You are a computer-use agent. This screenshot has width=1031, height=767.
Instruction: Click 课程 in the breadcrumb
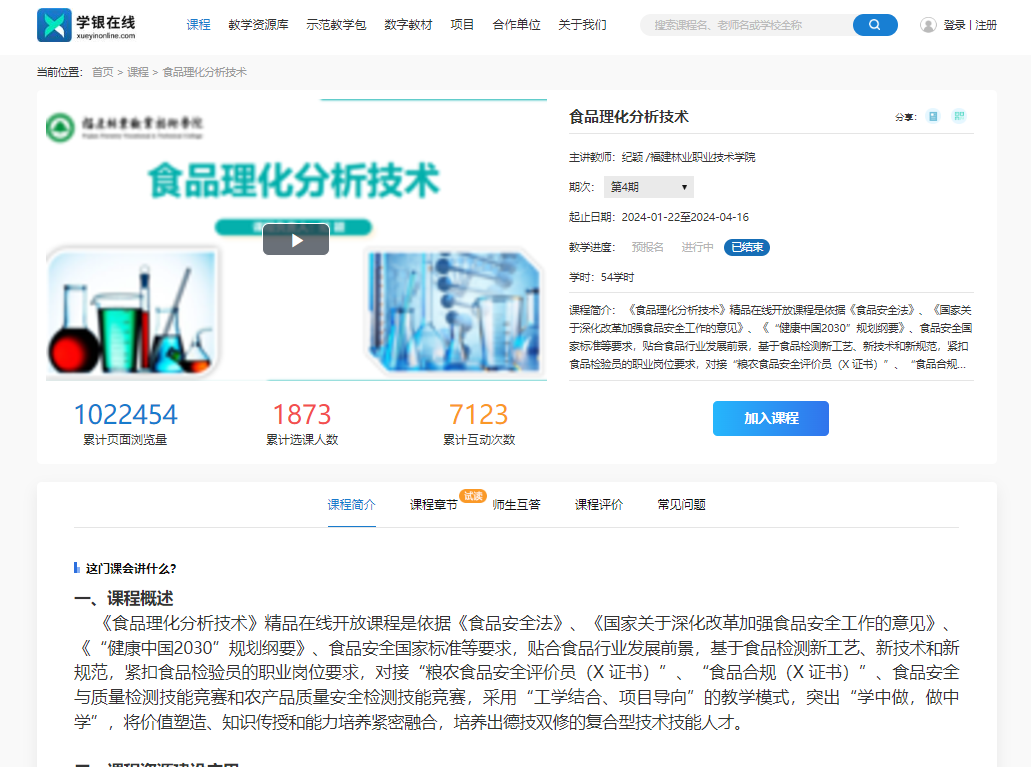coord(137,72)
